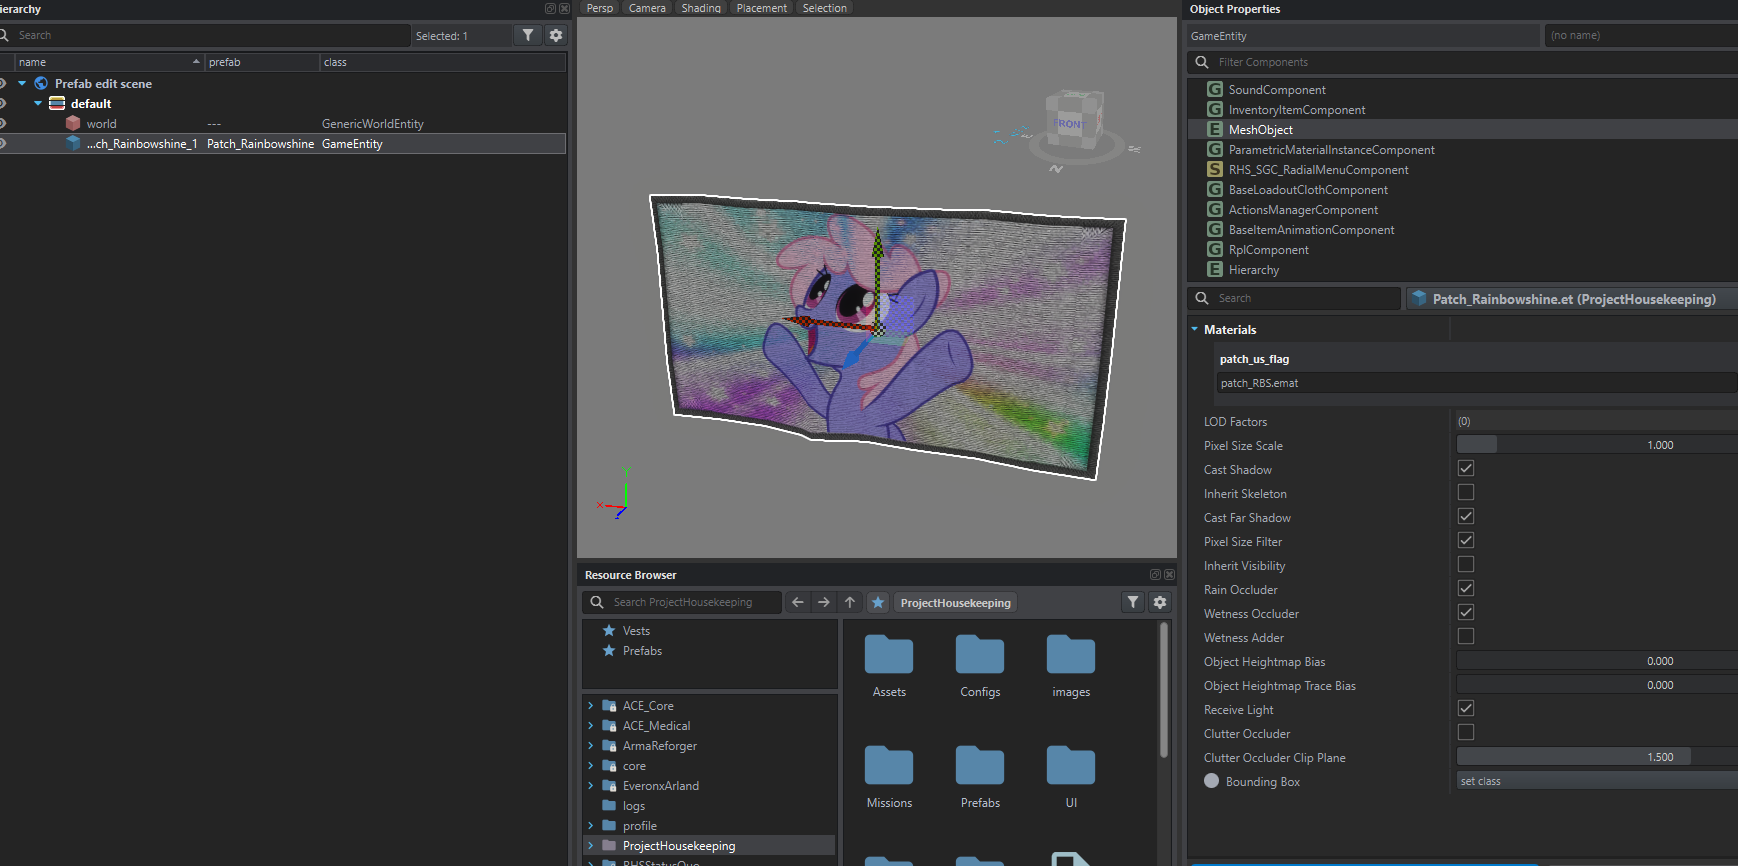Image resolution: width=1738 pixels, height=866 pixels.
Task: Toggle Cast Far Shadow checkbox
Action: (1466, 516)
